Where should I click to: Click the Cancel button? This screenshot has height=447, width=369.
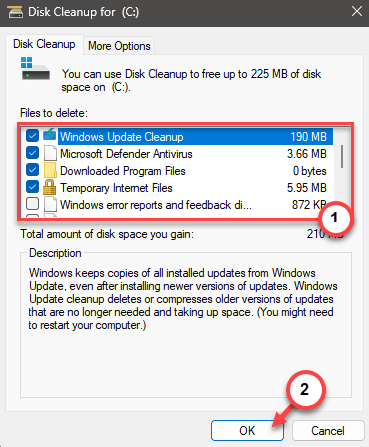(328, 431)
